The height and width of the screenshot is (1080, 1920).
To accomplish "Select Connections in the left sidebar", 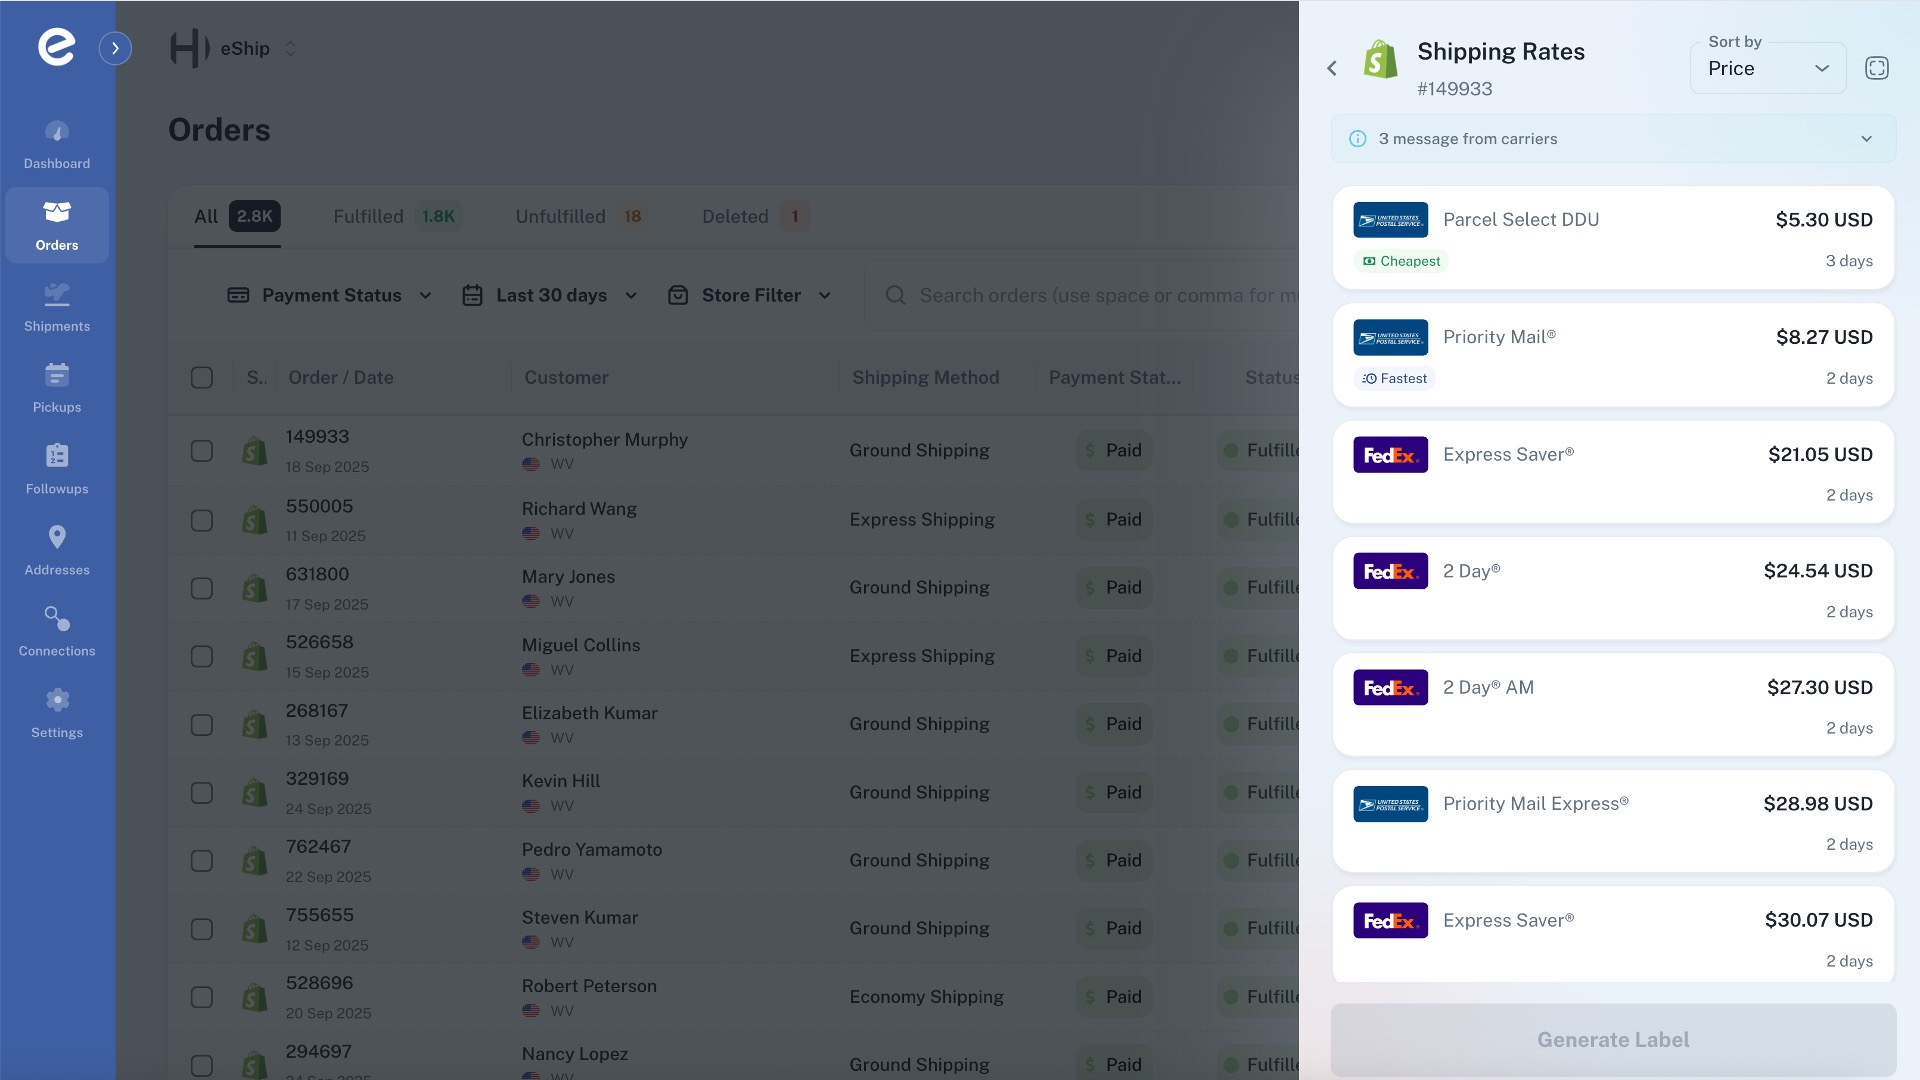I will pos(56,630).
